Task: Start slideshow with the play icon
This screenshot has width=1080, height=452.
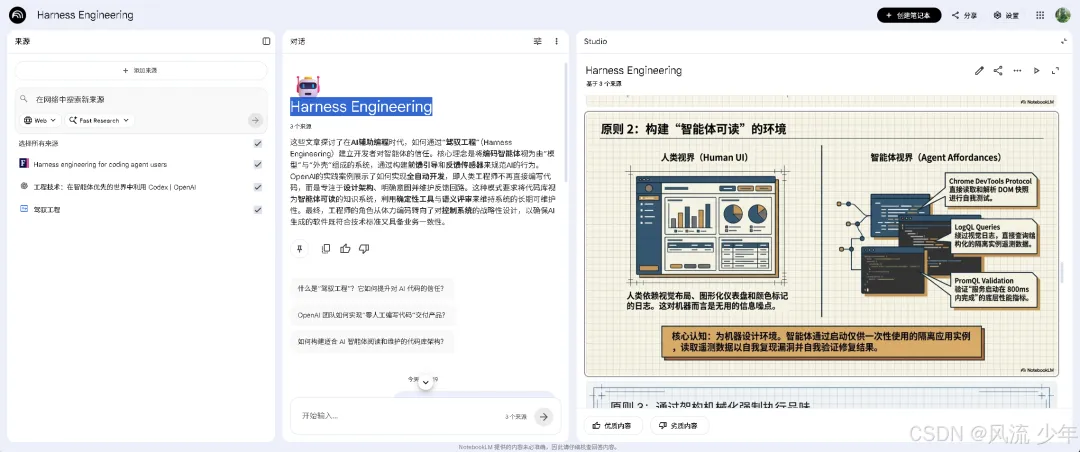Action: tap(1037, 70)
